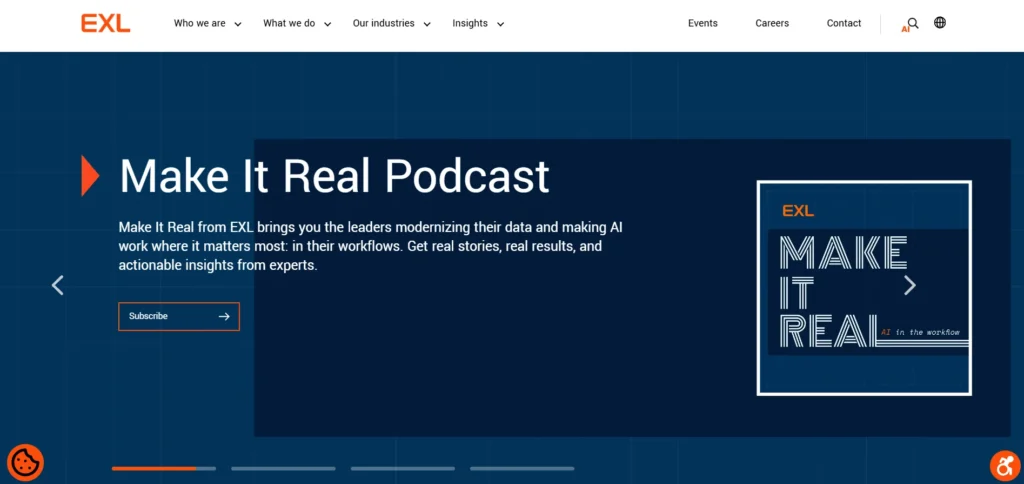Click the Make It Real podcast cover
Screen dimensions: 1024x484
coord(864,288)
